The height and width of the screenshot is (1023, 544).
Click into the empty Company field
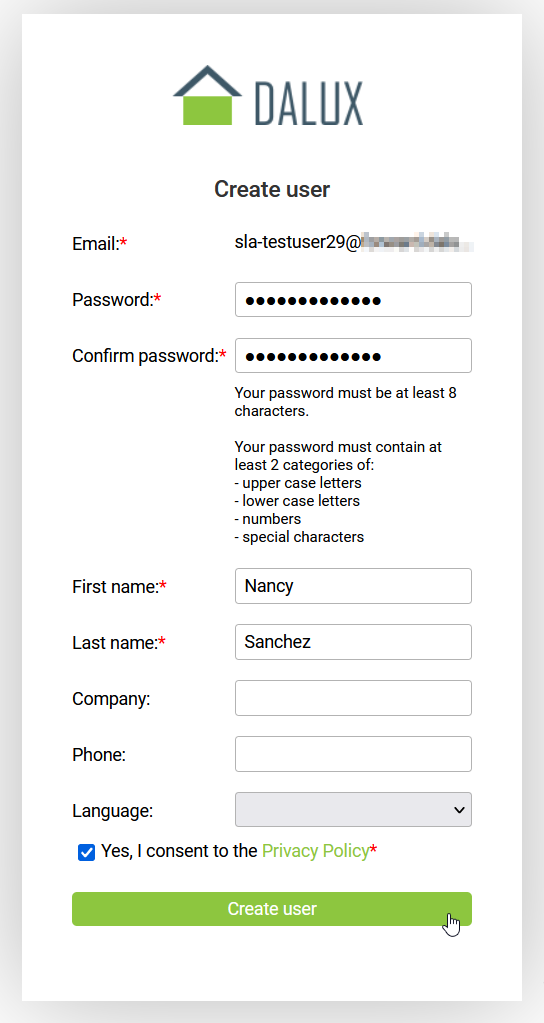(x=353, y=698)
